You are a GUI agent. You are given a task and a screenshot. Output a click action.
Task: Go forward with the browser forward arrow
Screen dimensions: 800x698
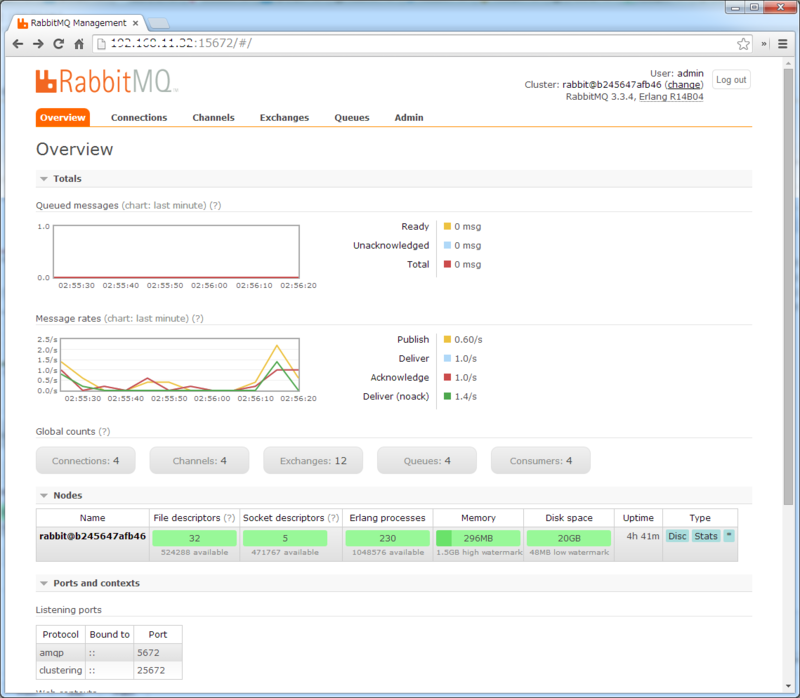coord(38,44)
